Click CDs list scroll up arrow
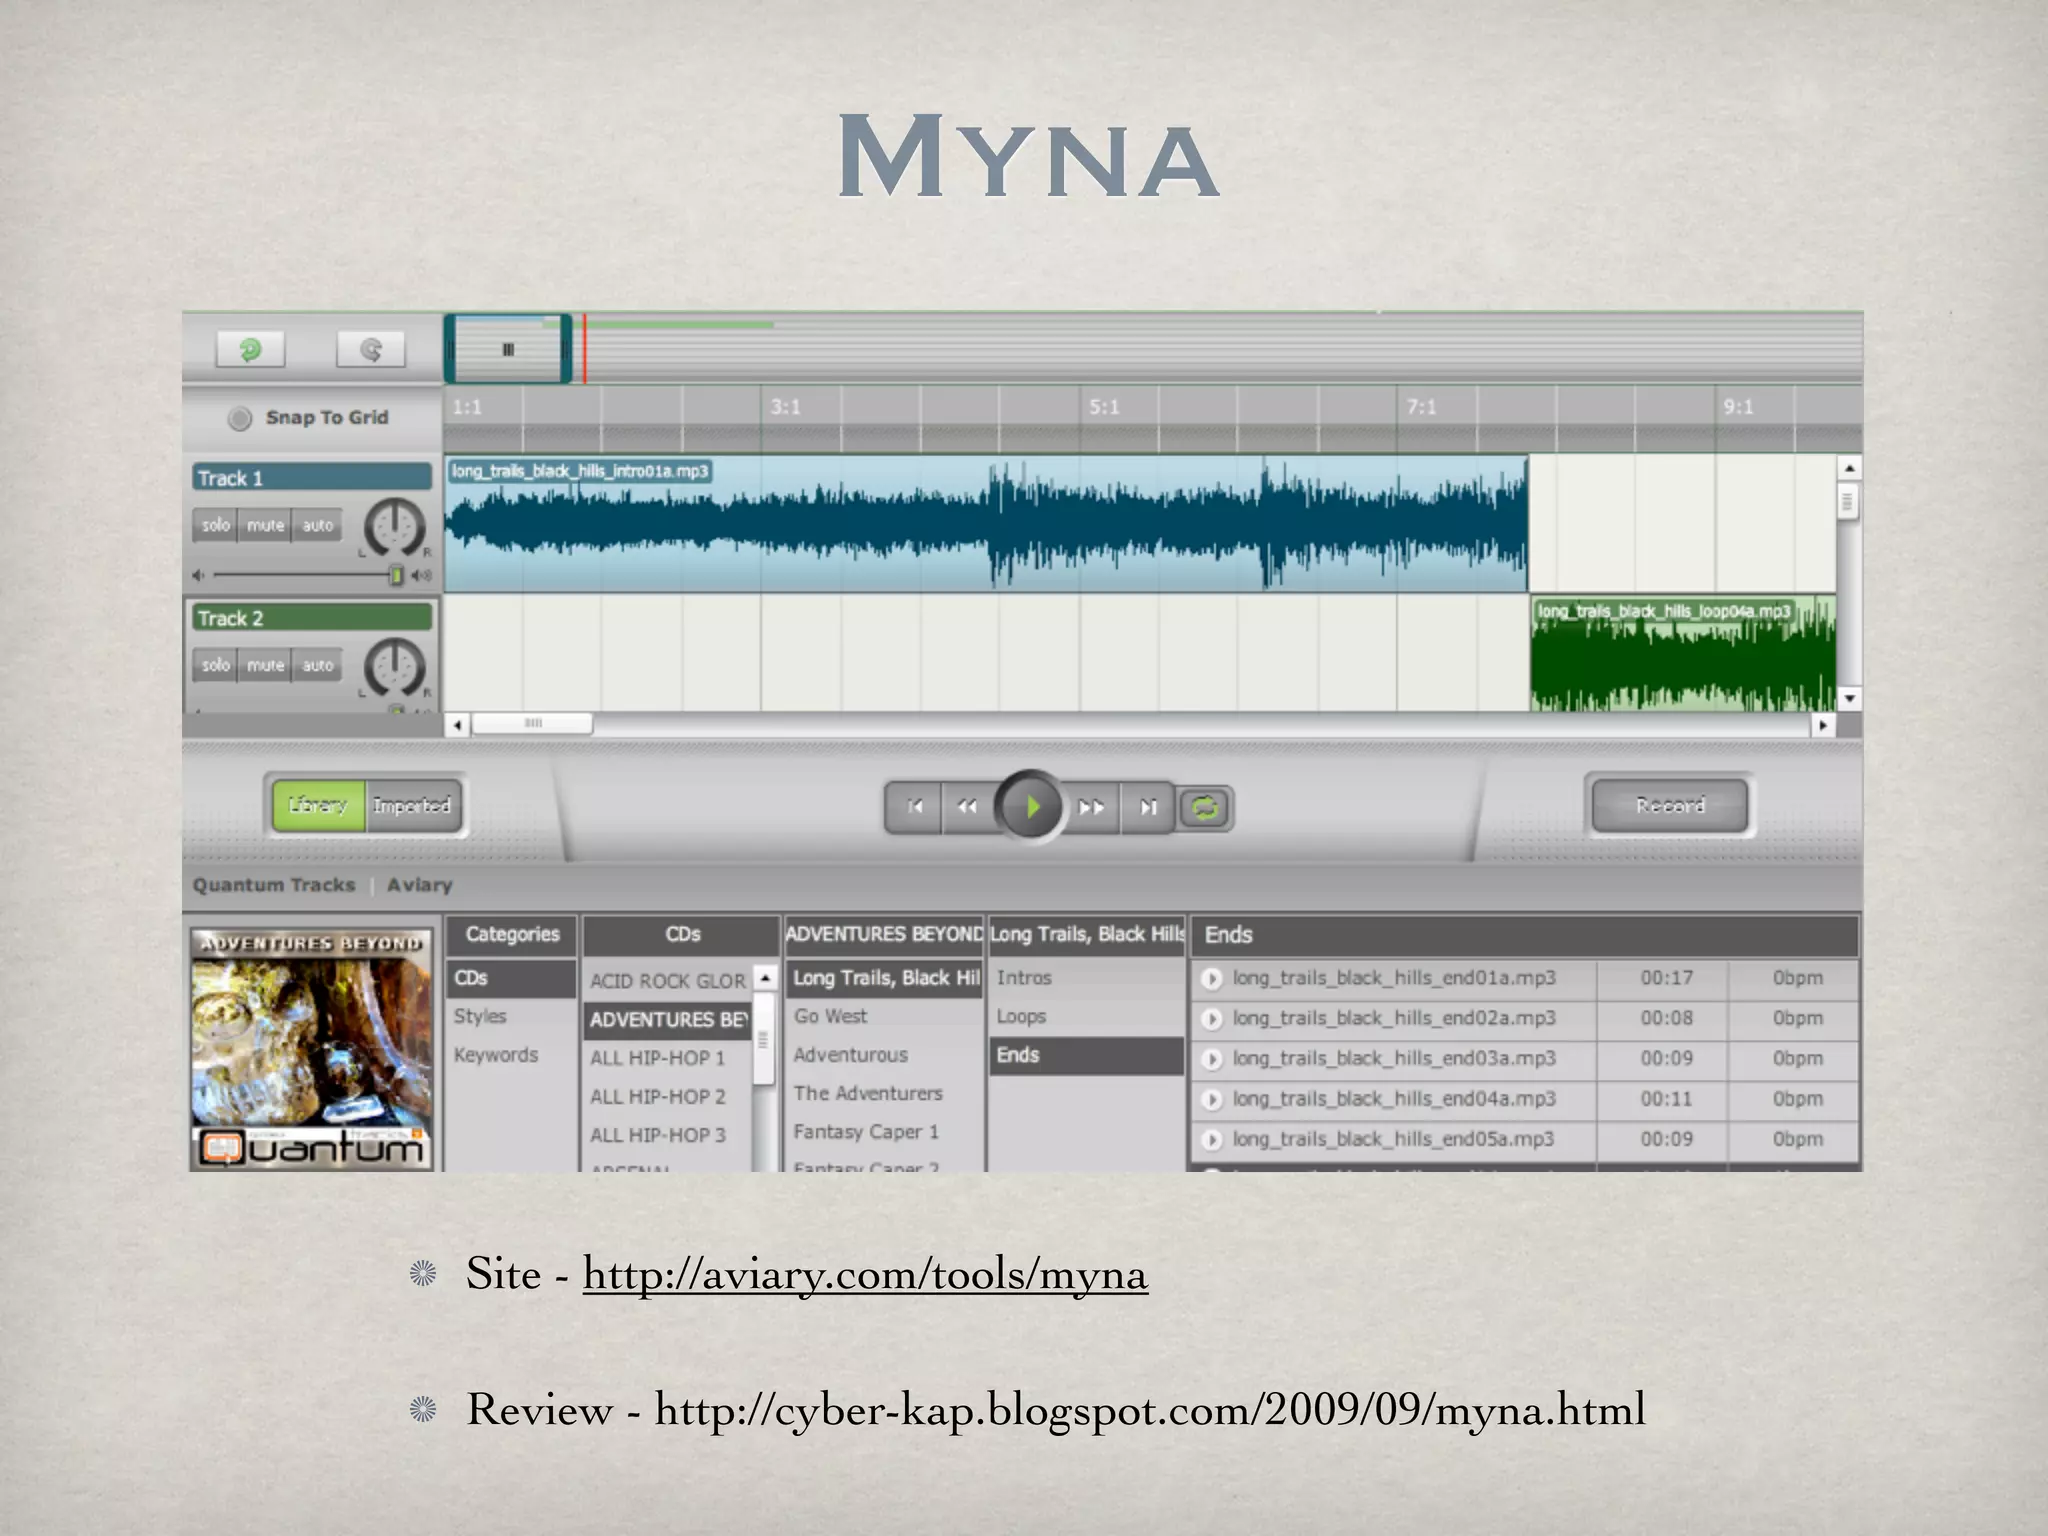The image size is (2048, 1536). 765,977
